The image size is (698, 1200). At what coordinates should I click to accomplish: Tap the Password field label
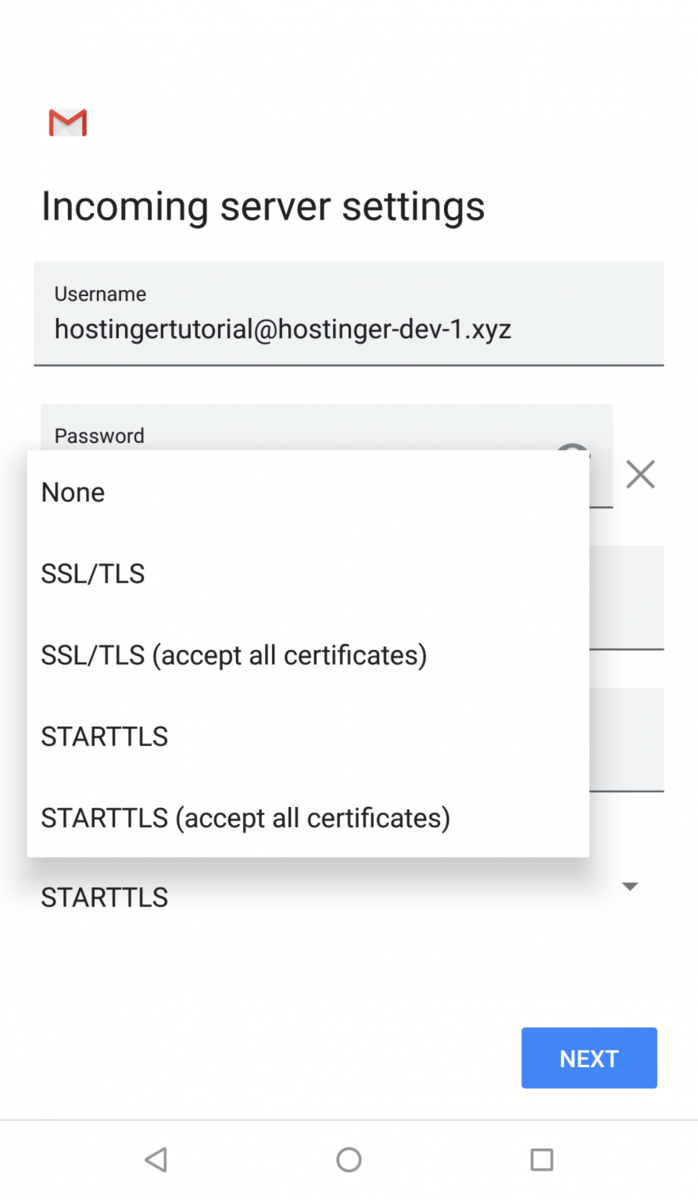pos(99,435)
